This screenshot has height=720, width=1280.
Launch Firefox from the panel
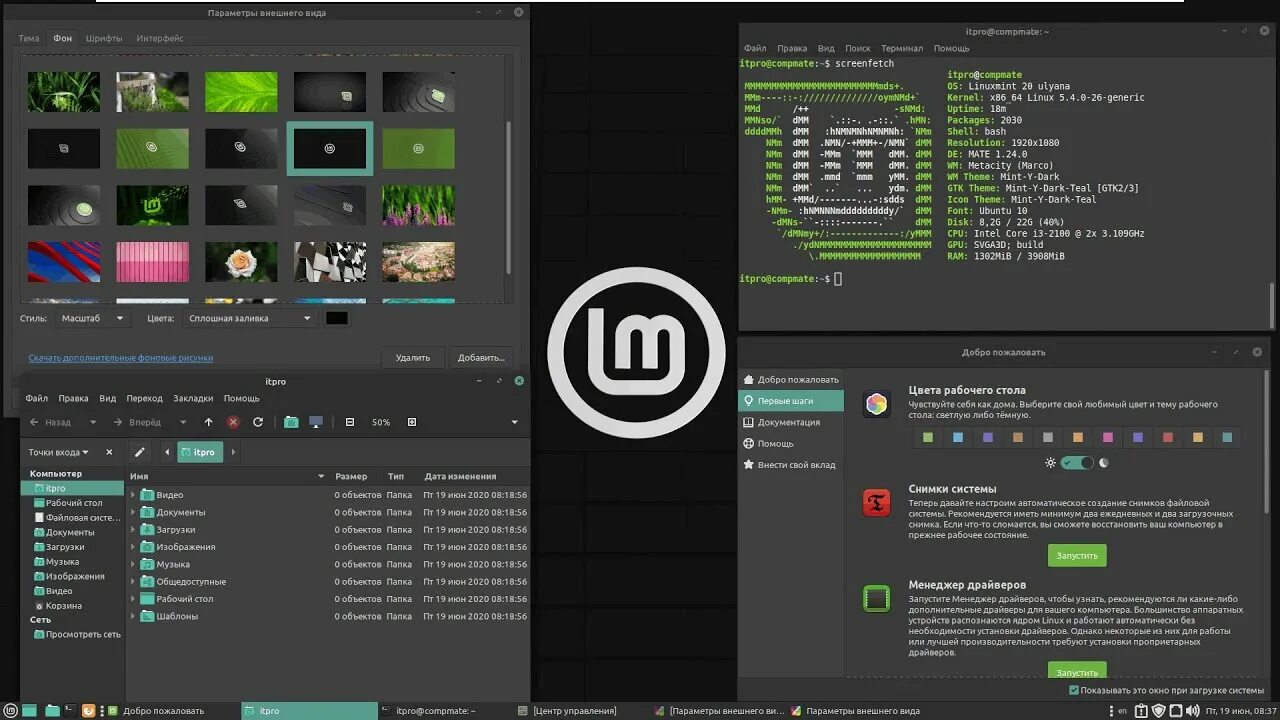click(x=88, y=711)
